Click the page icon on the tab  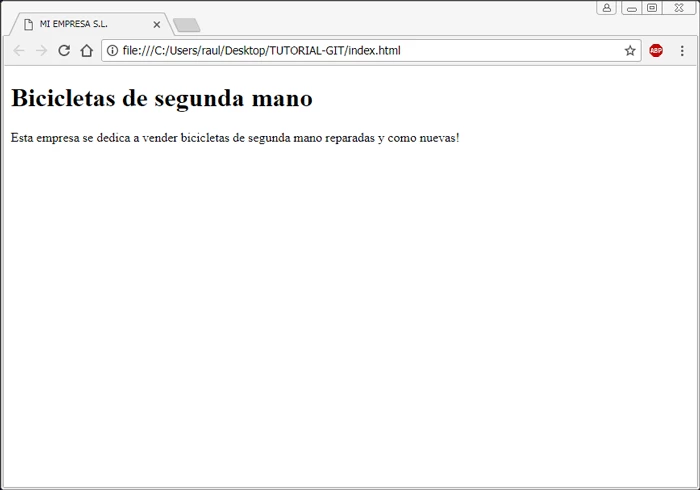tap(29, 24)
